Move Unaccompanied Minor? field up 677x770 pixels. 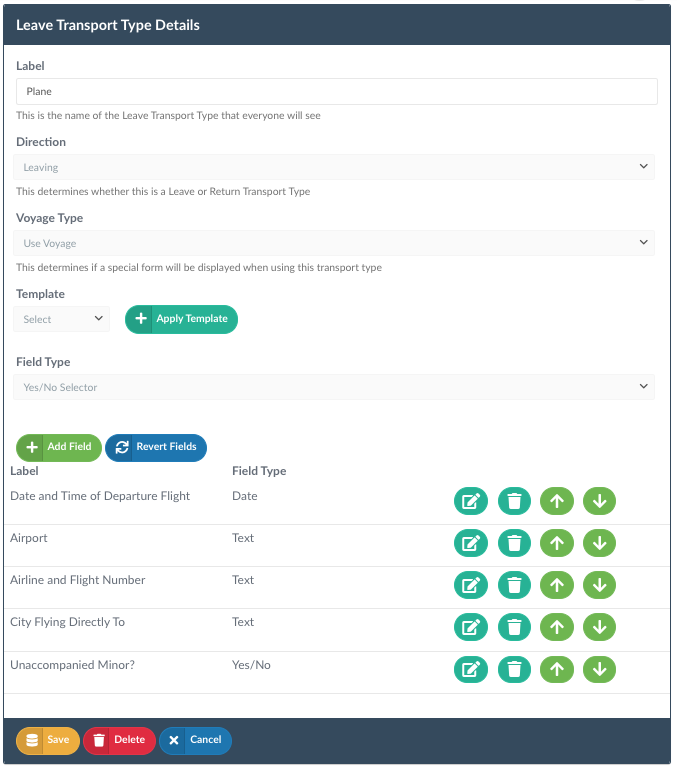click(557, 669)
